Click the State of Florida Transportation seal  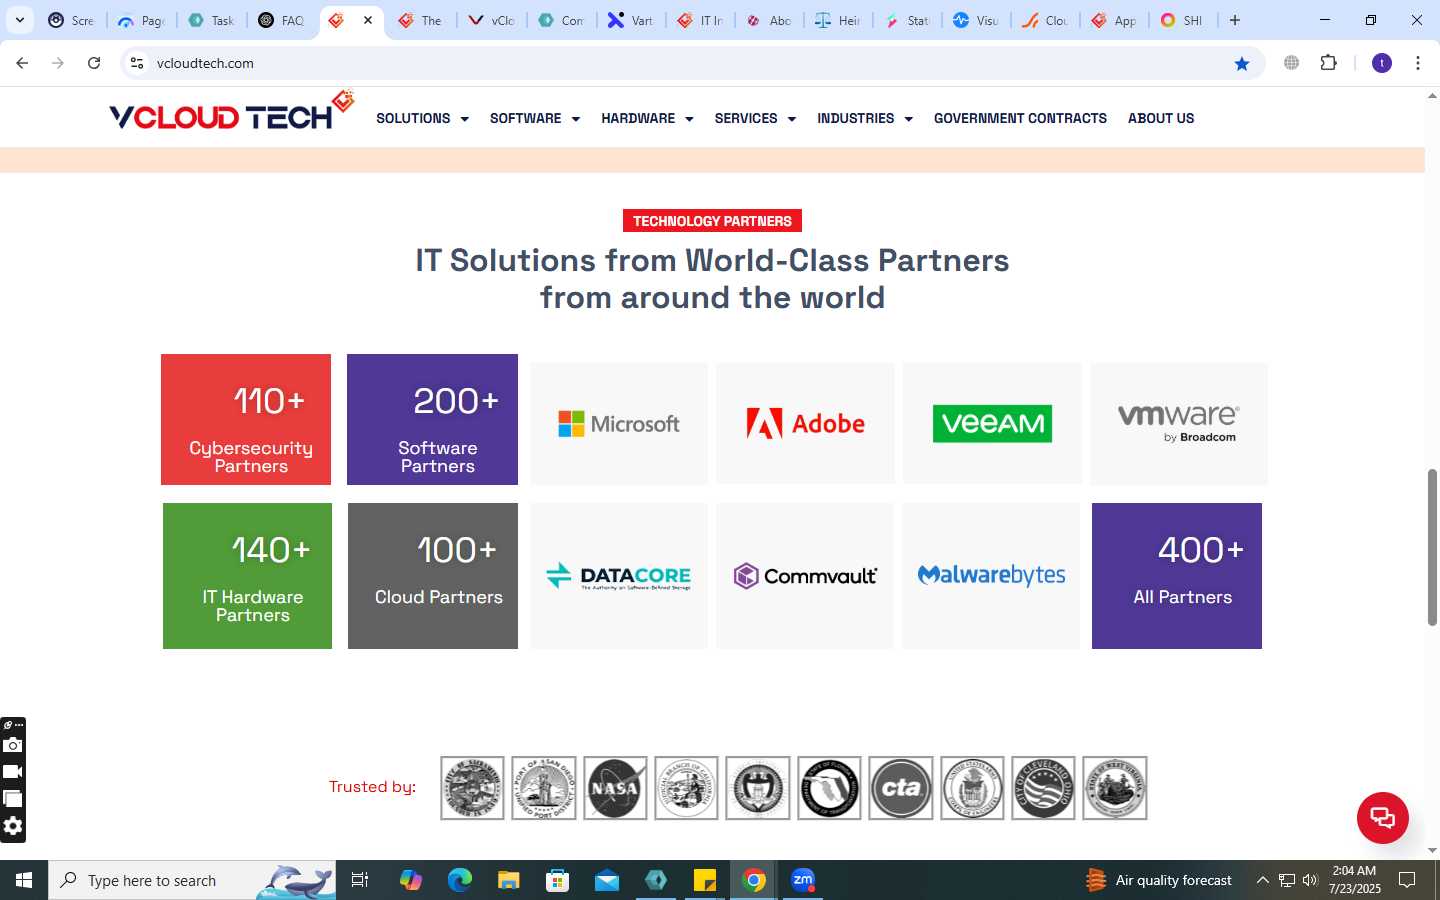829,788
